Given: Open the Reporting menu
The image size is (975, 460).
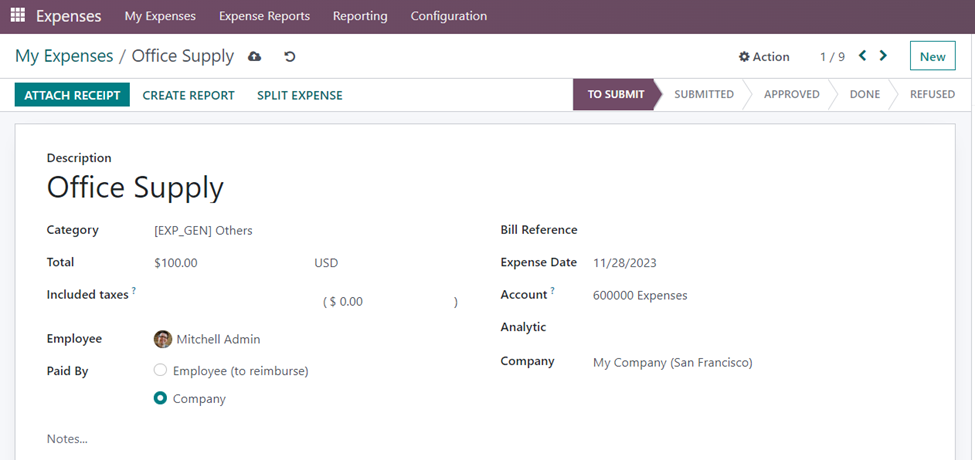Looking at the screenshot, I should (360, 16).
